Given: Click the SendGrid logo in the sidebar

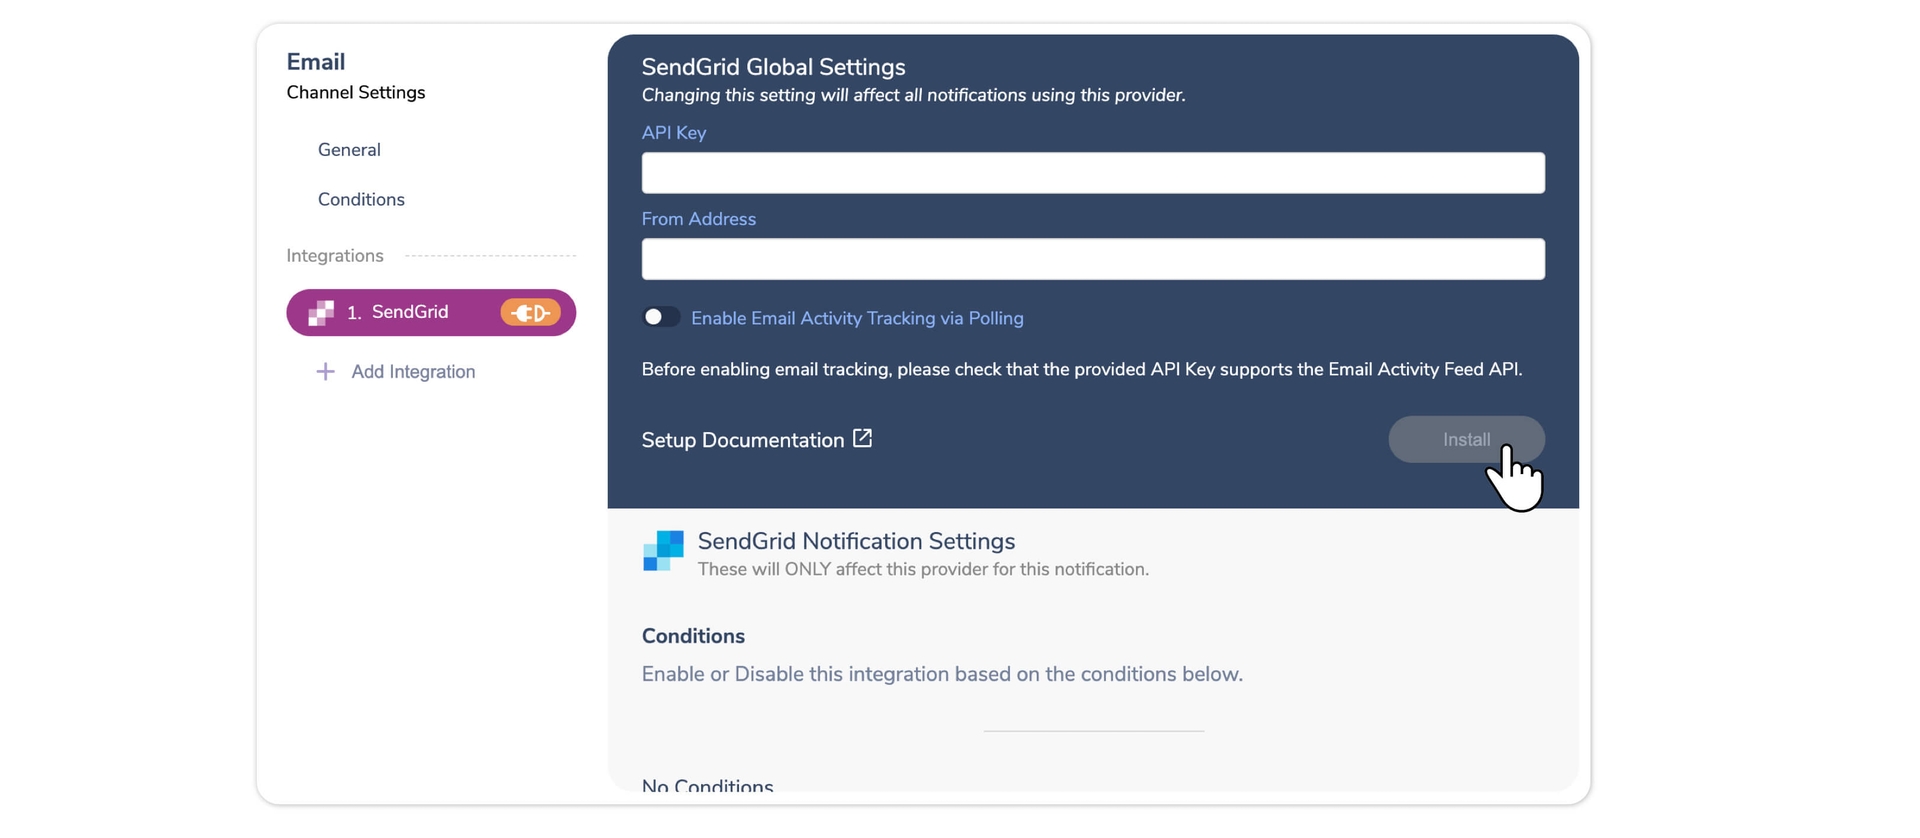Looking at the screenshot, I should (x=321, y=313).
